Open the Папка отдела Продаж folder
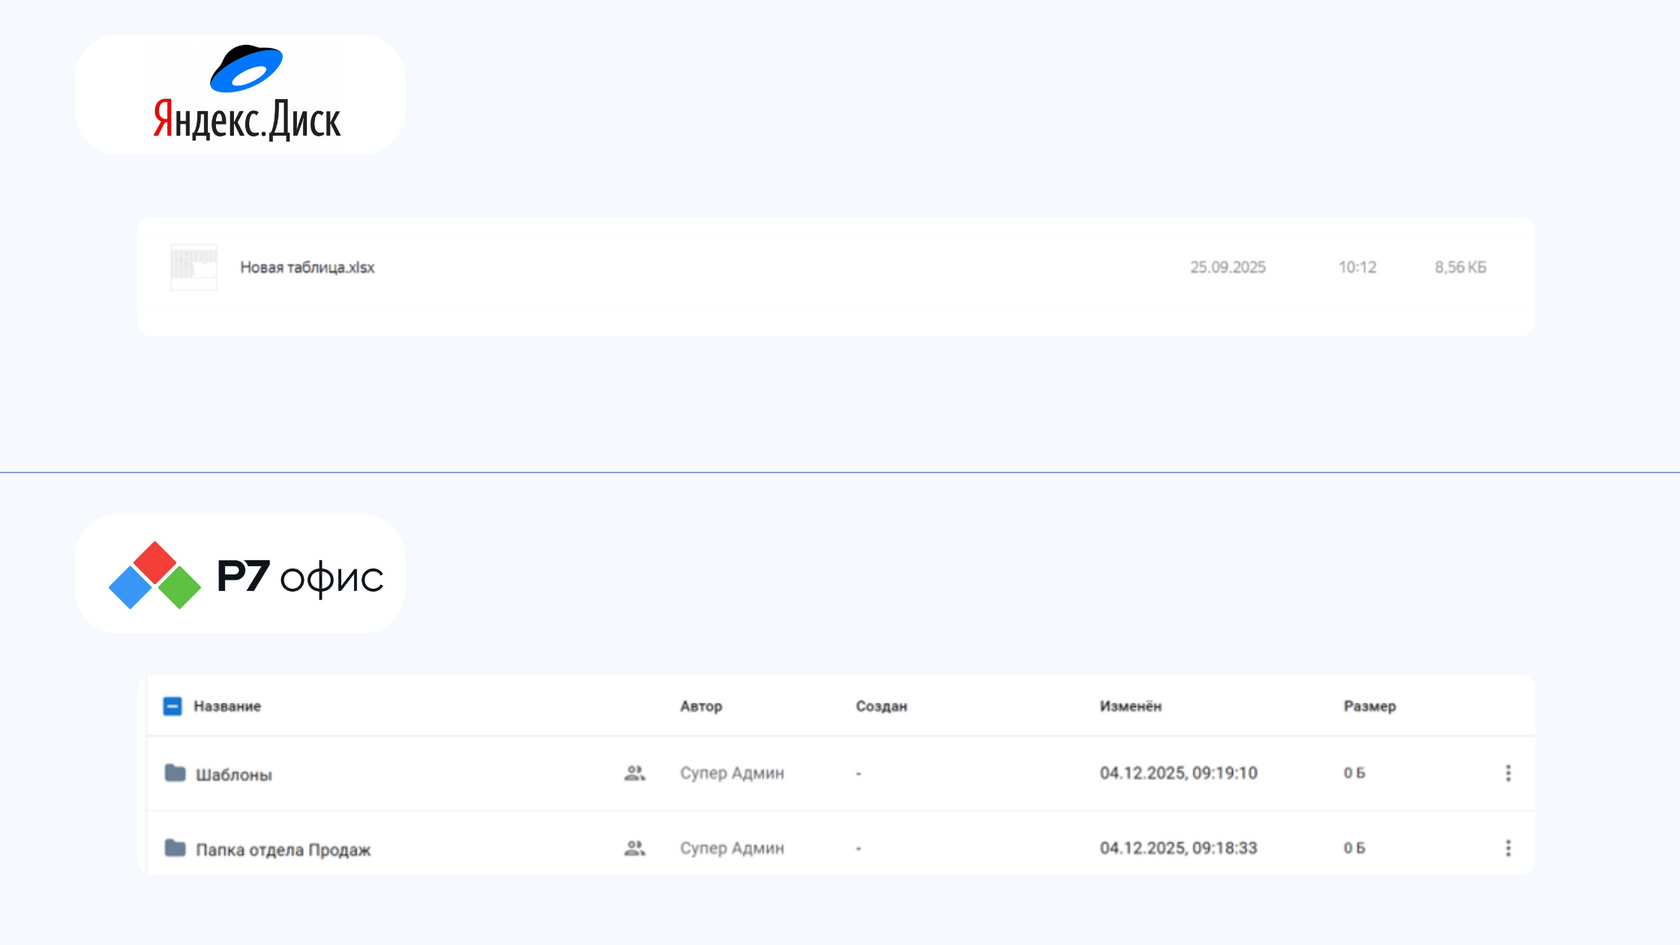Viewport: 1680px width, 945px height. [x=283, y=849]
